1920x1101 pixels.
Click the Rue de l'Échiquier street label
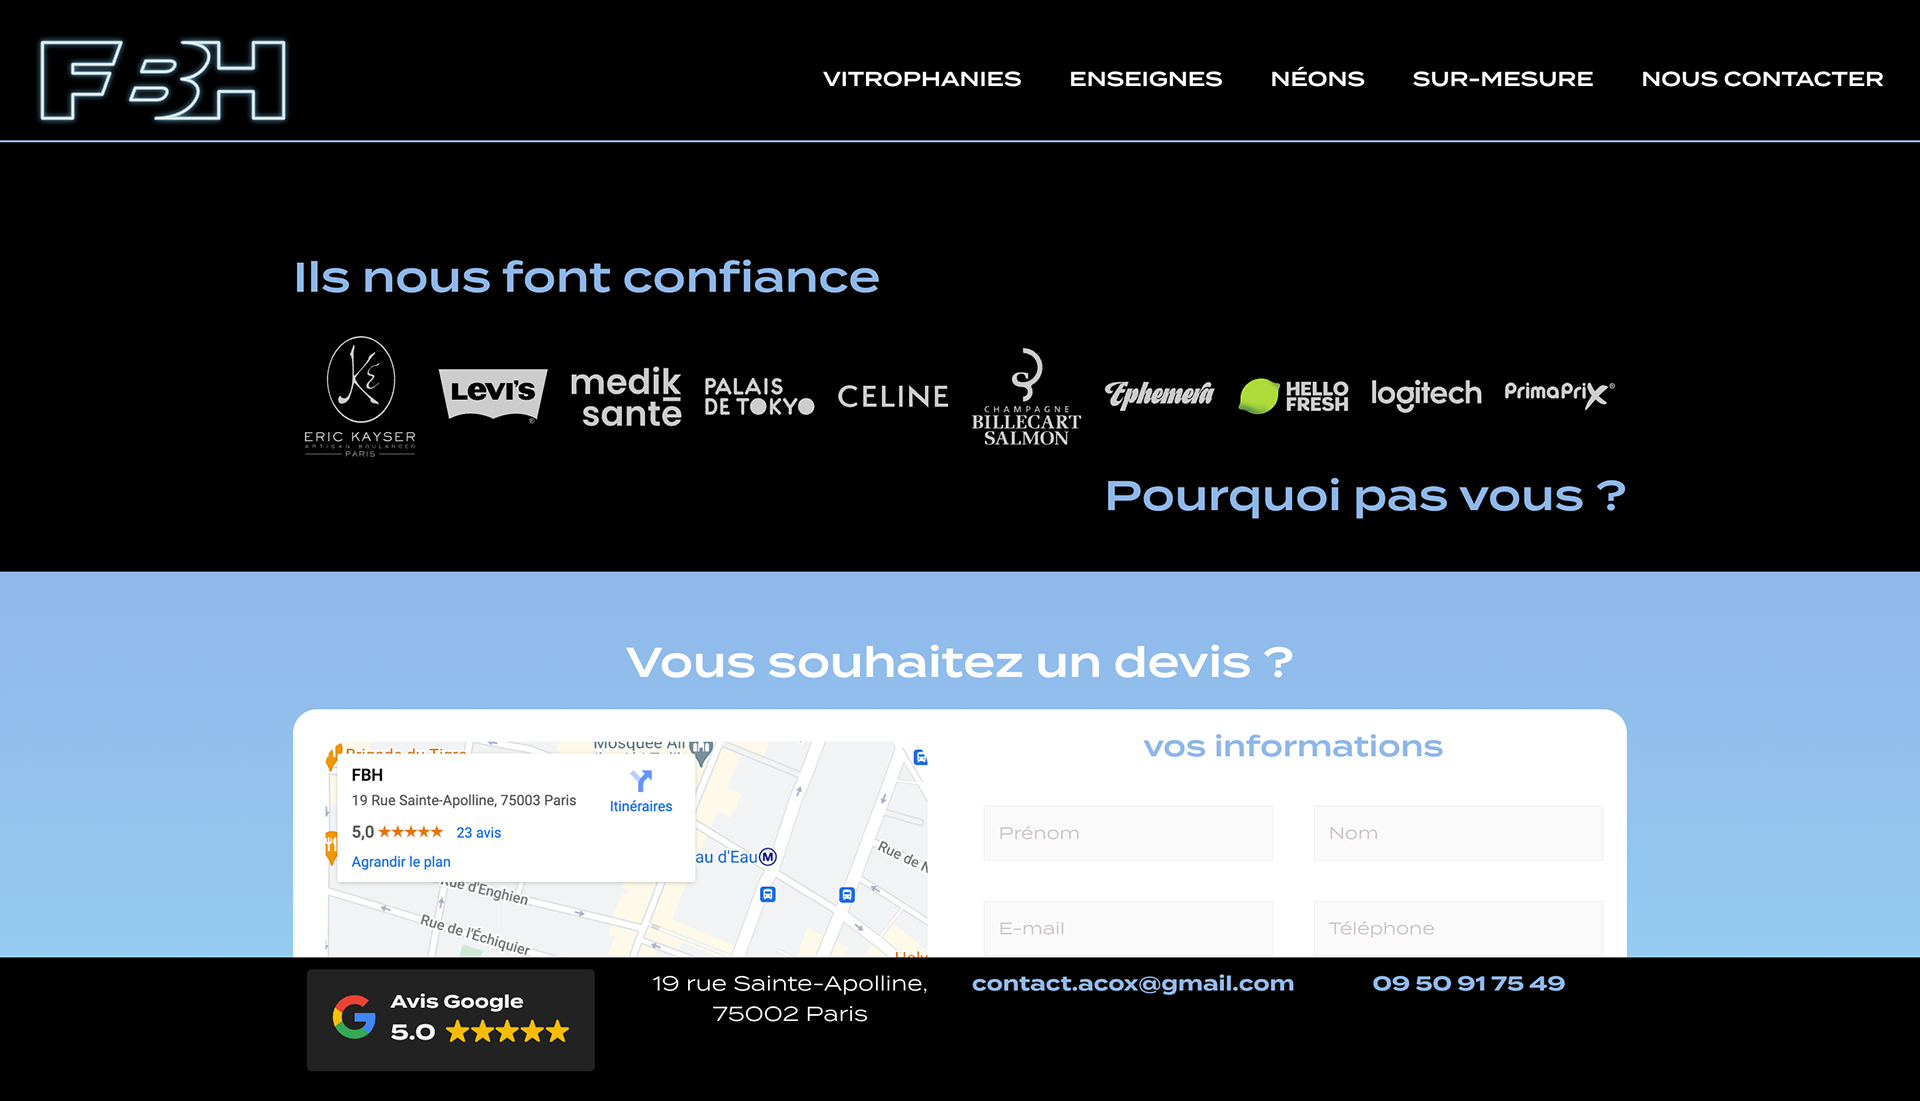(x=475, y=934)
